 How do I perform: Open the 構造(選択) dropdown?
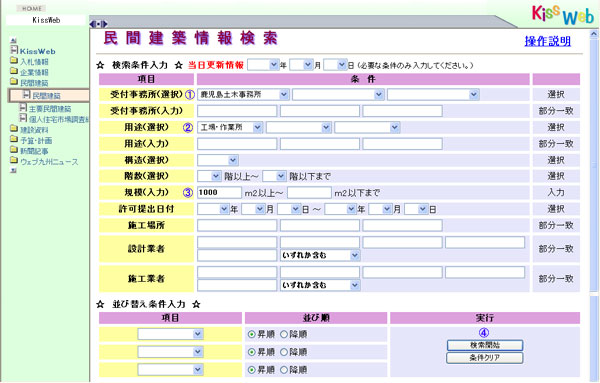pos(218,160)
